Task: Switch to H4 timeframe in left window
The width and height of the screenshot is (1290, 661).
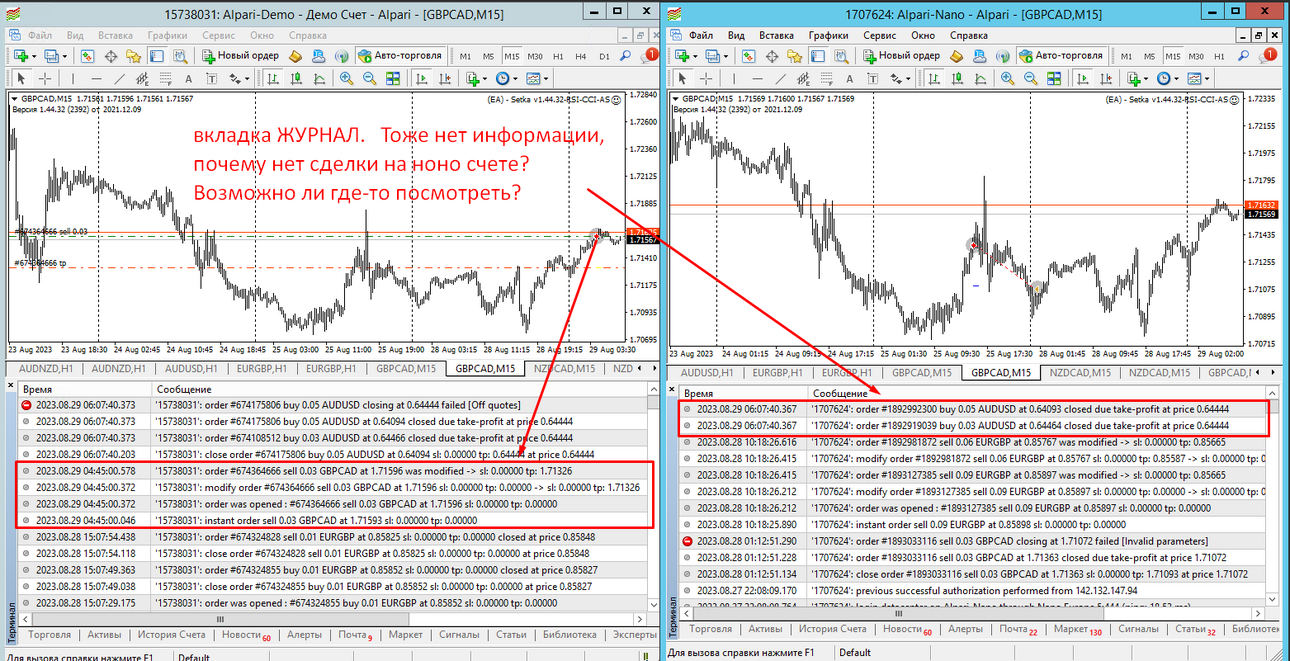Action: coord(580,55)
